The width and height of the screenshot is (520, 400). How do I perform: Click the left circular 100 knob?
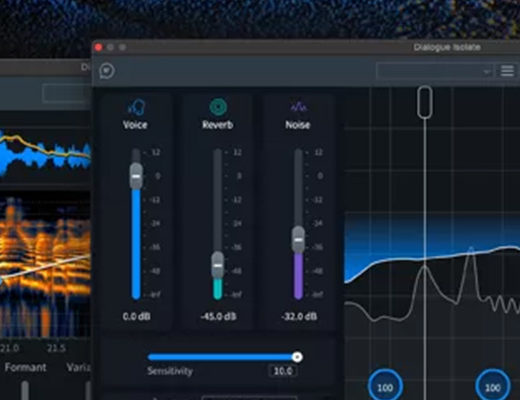[x=385, y=387]
